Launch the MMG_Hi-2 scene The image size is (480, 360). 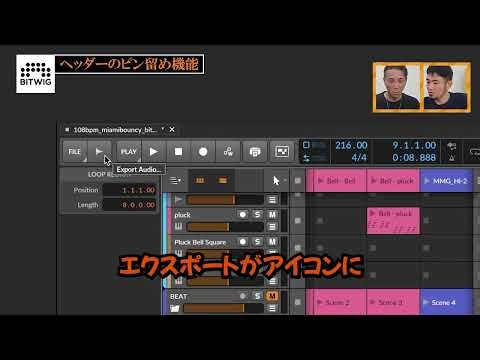coord(446,181)
